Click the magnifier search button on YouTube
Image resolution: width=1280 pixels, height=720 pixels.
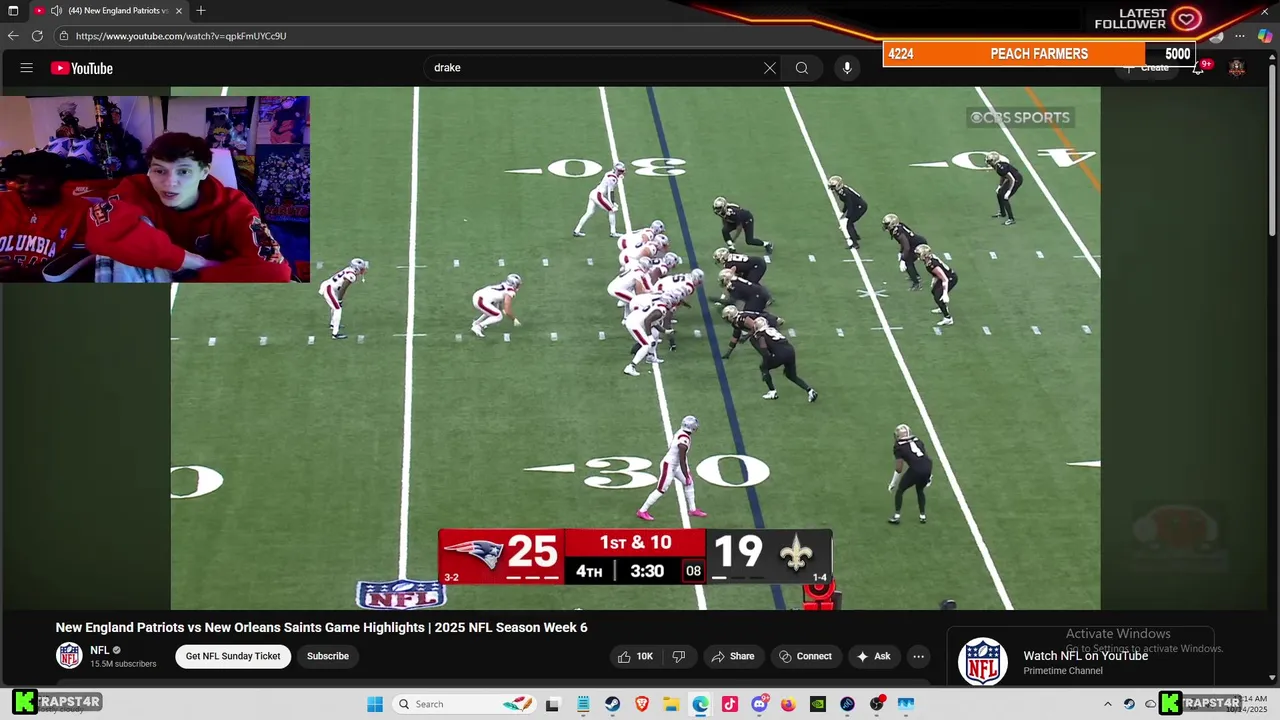(x=802, y=68)
